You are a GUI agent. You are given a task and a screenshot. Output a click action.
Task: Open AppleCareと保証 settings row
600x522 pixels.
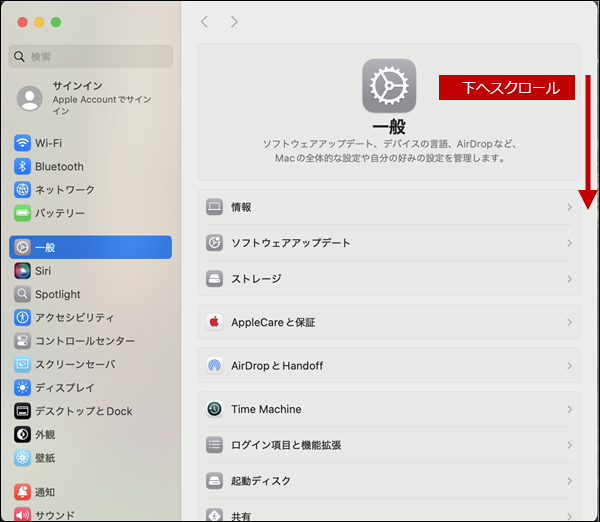389,322
